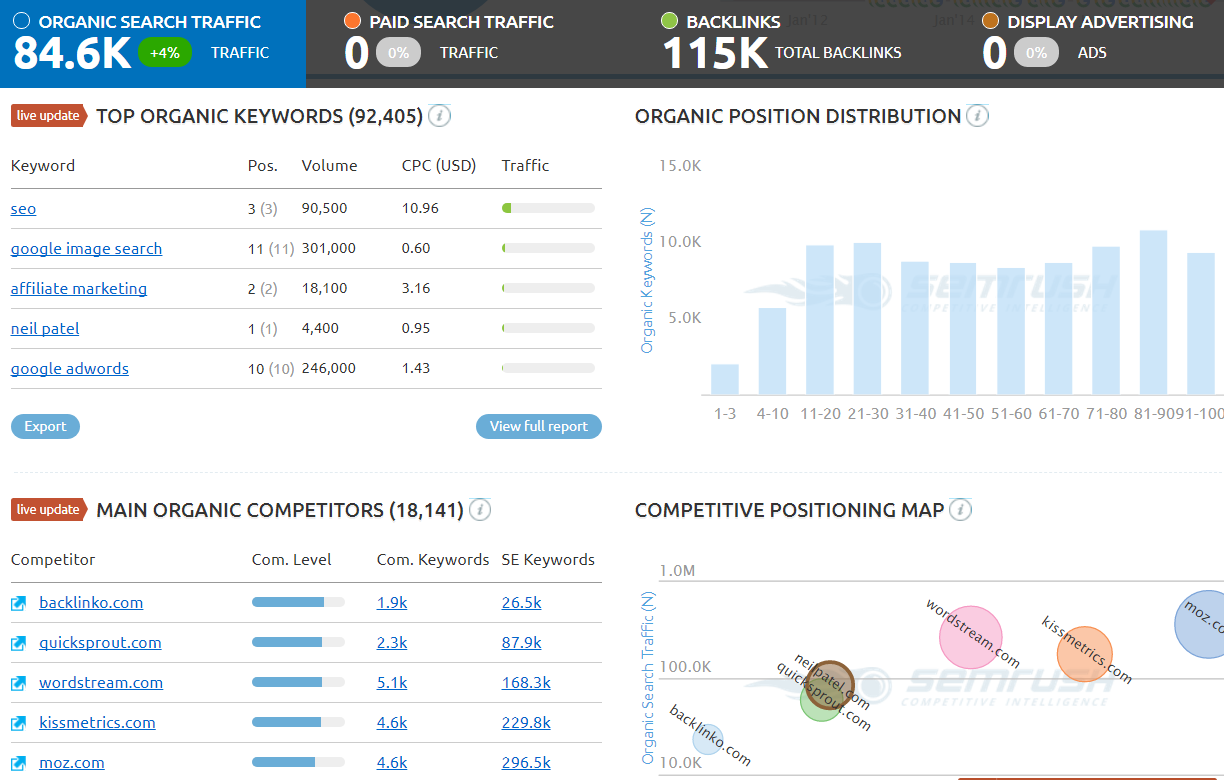Viewport: 1224px width, 780px height.
Task: Click the traffic bar for 'seo'
Action: tap(548, 208)
